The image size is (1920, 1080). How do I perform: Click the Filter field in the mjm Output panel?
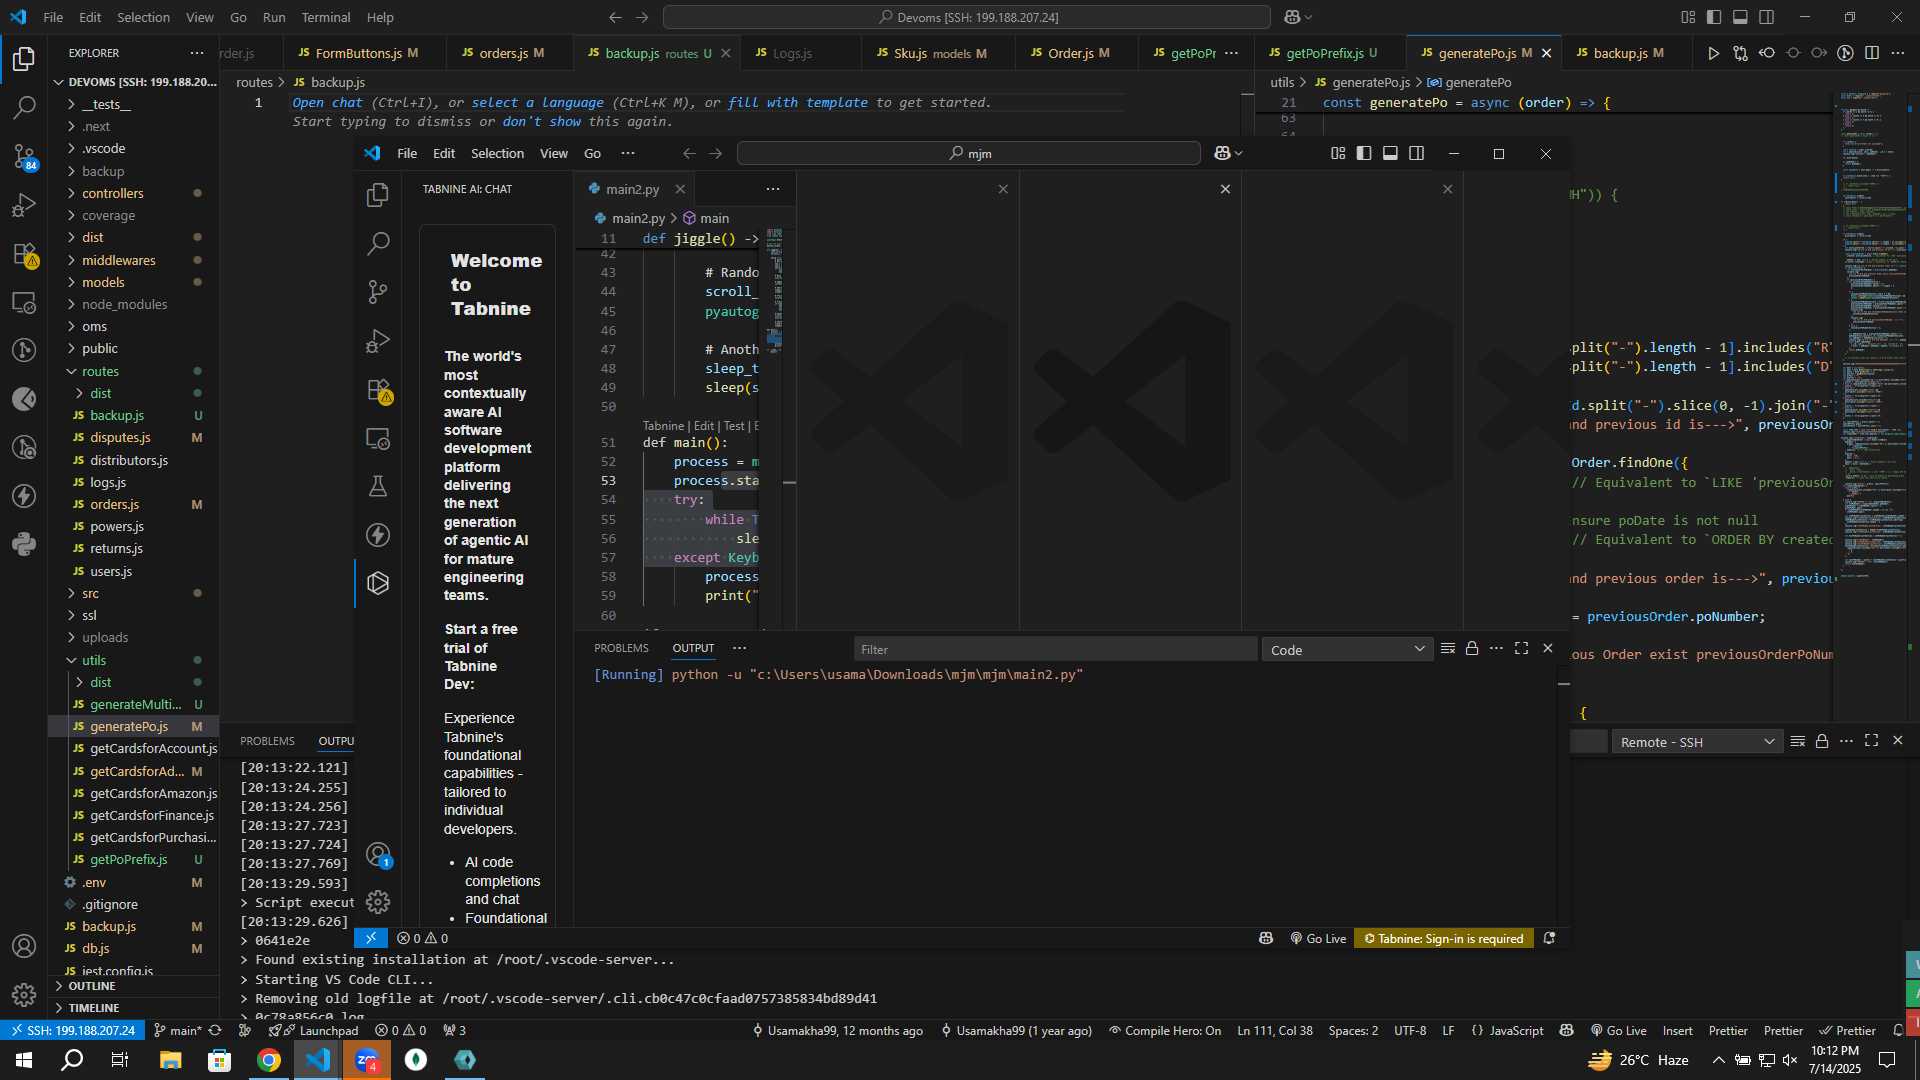1055,649
